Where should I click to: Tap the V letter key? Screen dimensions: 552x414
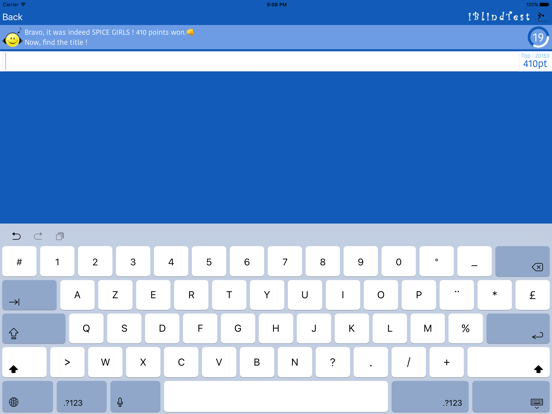click(x=219, y=362)
